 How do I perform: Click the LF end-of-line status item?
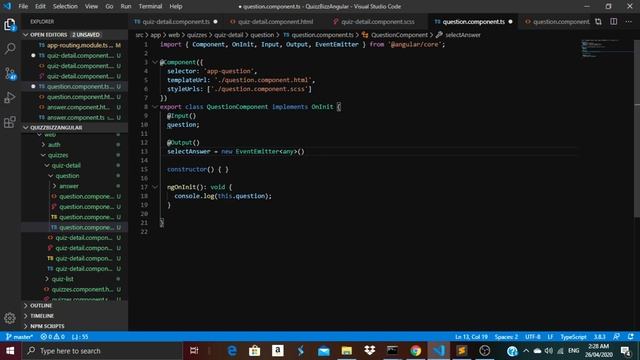[550, 337]
